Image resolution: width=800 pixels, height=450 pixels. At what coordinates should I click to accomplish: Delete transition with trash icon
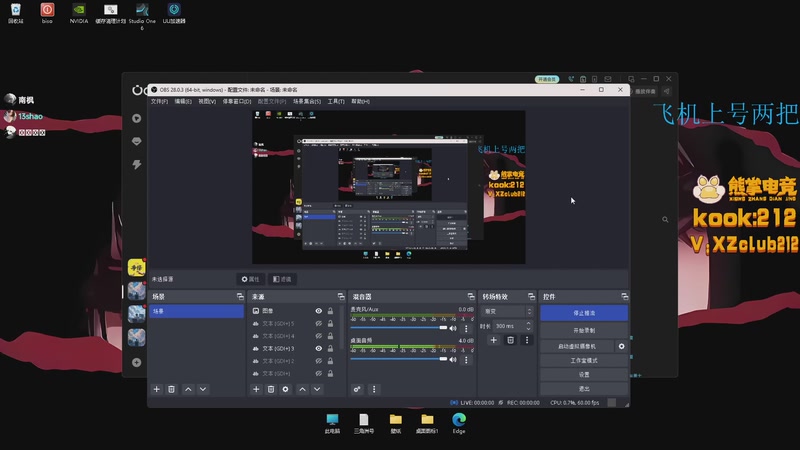510,340
